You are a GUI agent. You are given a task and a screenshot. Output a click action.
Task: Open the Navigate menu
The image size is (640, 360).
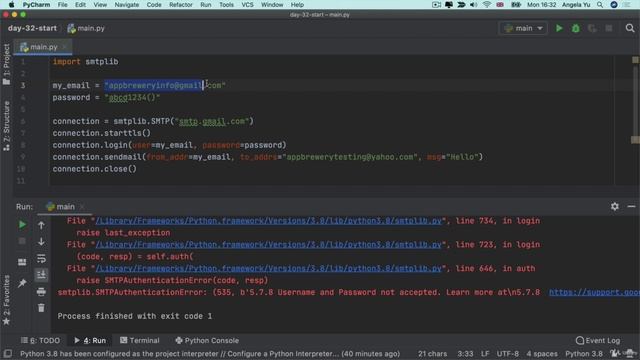tap(127, 5)
